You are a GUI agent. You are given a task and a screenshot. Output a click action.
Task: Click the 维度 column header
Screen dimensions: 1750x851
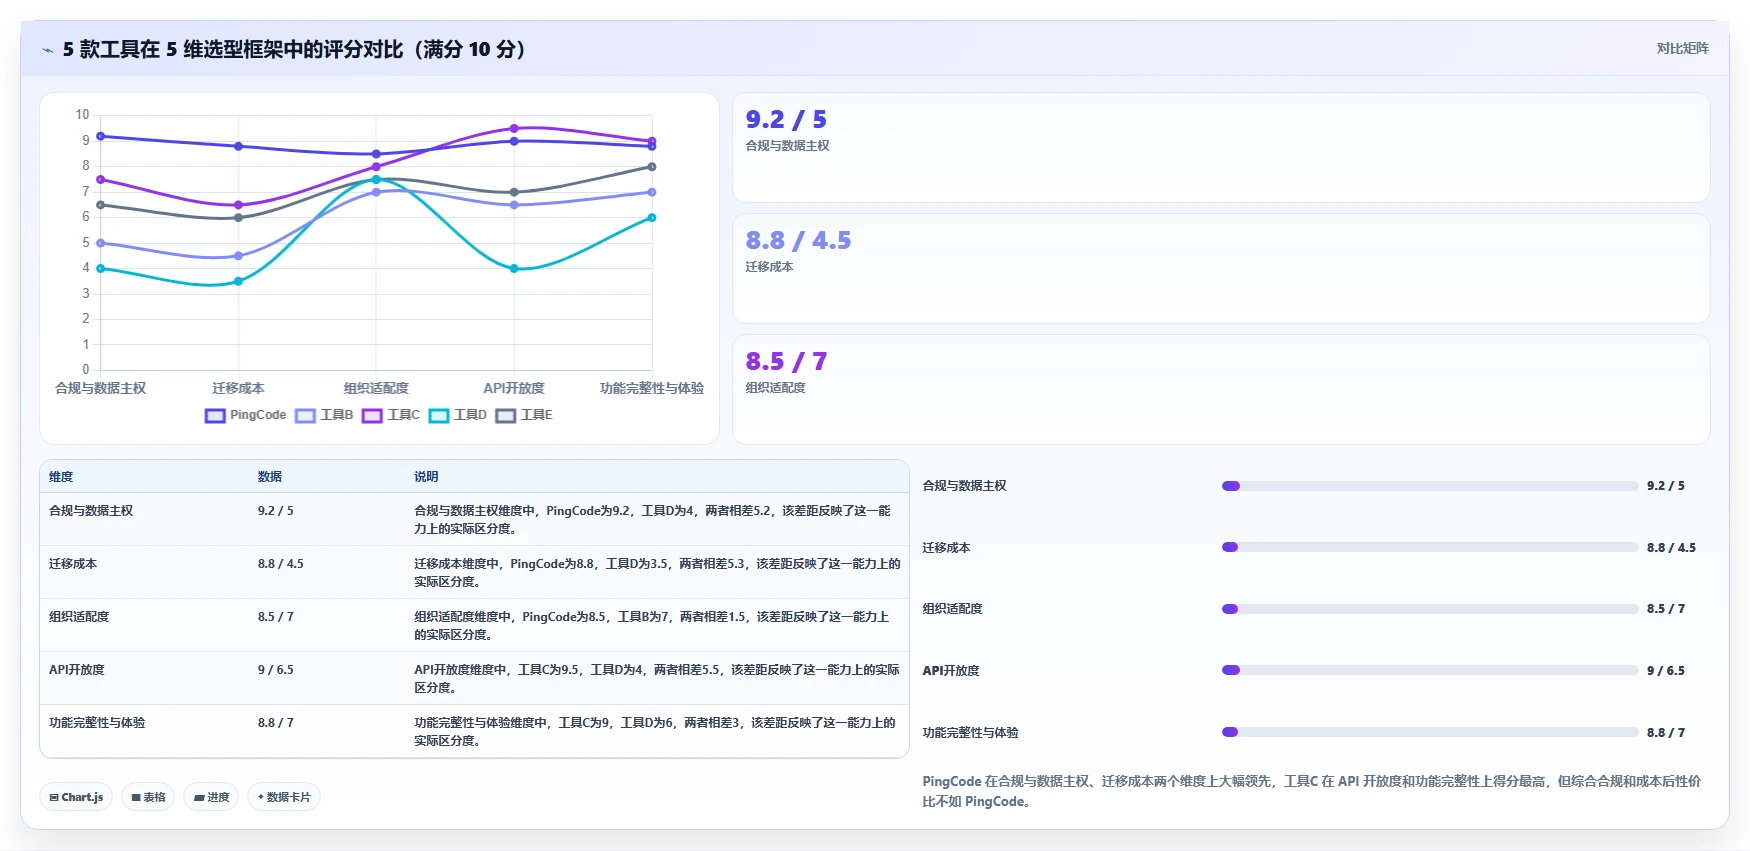pyautogui.click(x=61, y=477)
